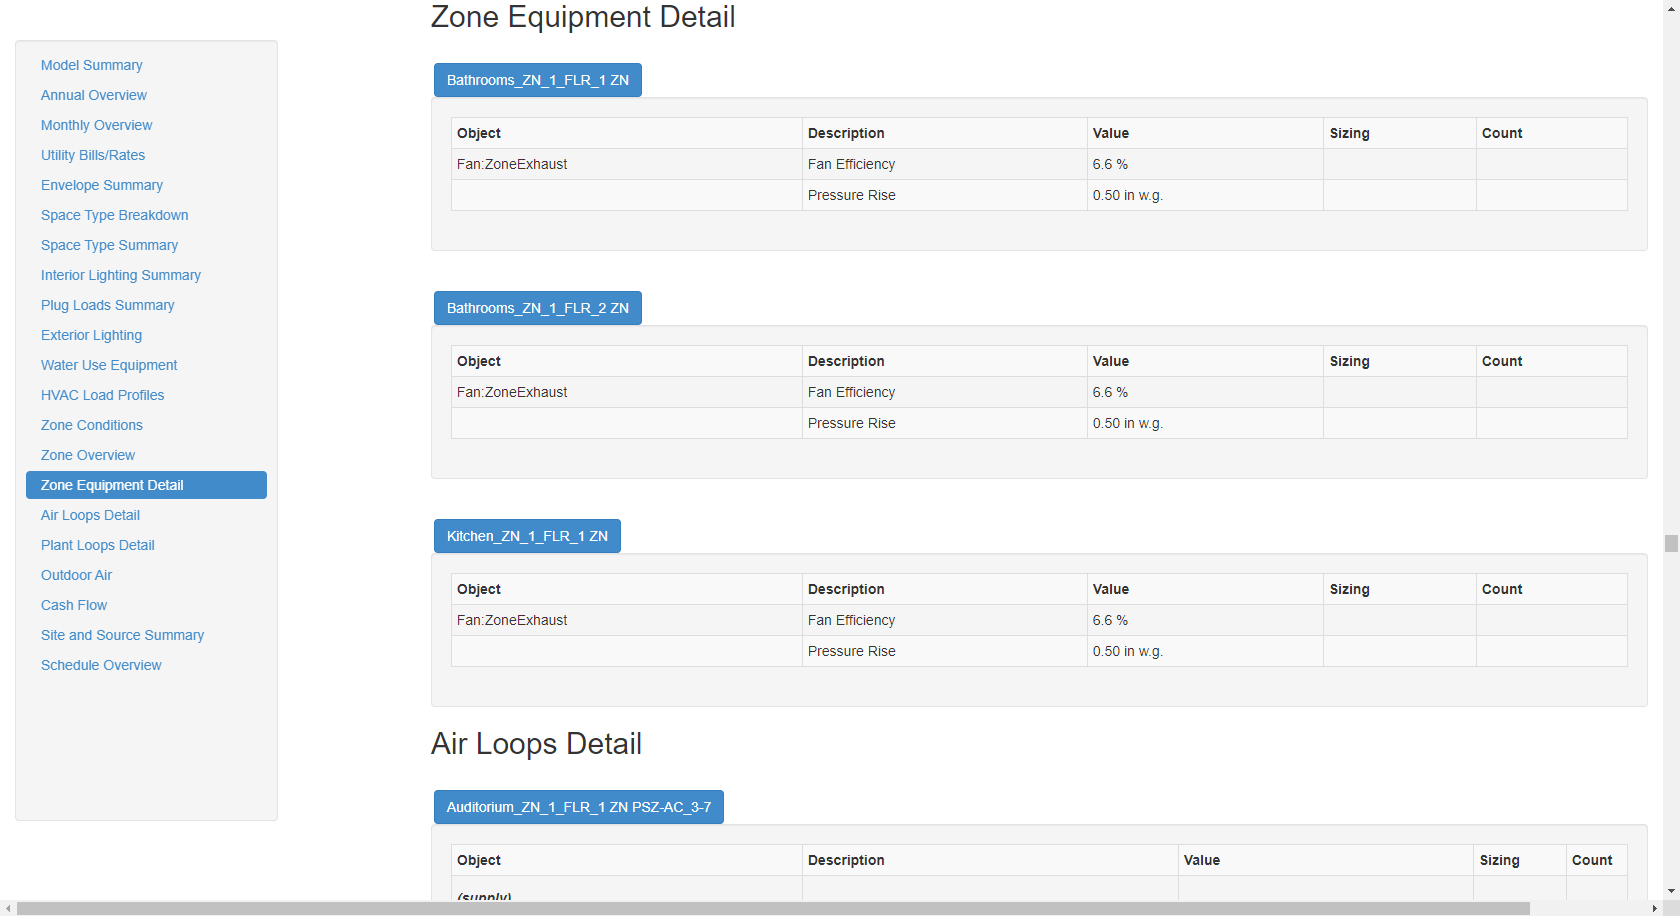Viewport: 1680px width, 916px height.
Task: View the Cash Flow report
Action: [73, 605]
